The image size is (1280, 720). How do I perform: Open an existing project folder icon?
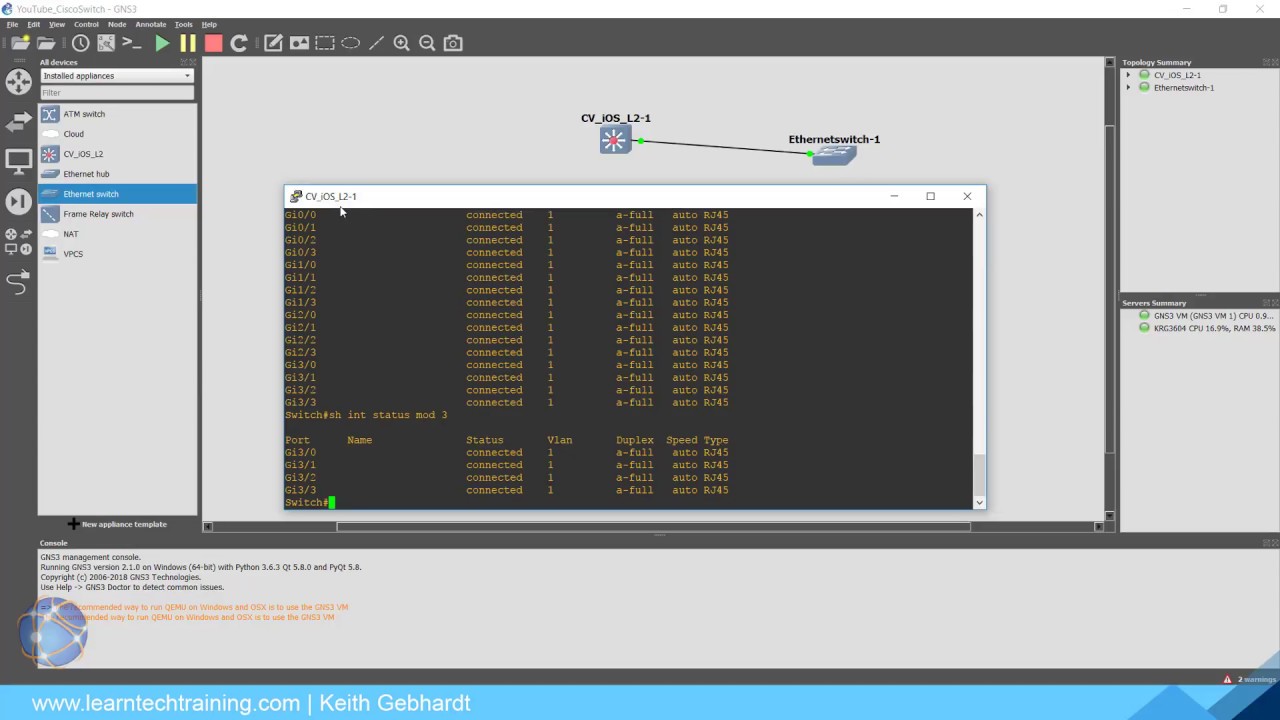(x=46, y=43)
